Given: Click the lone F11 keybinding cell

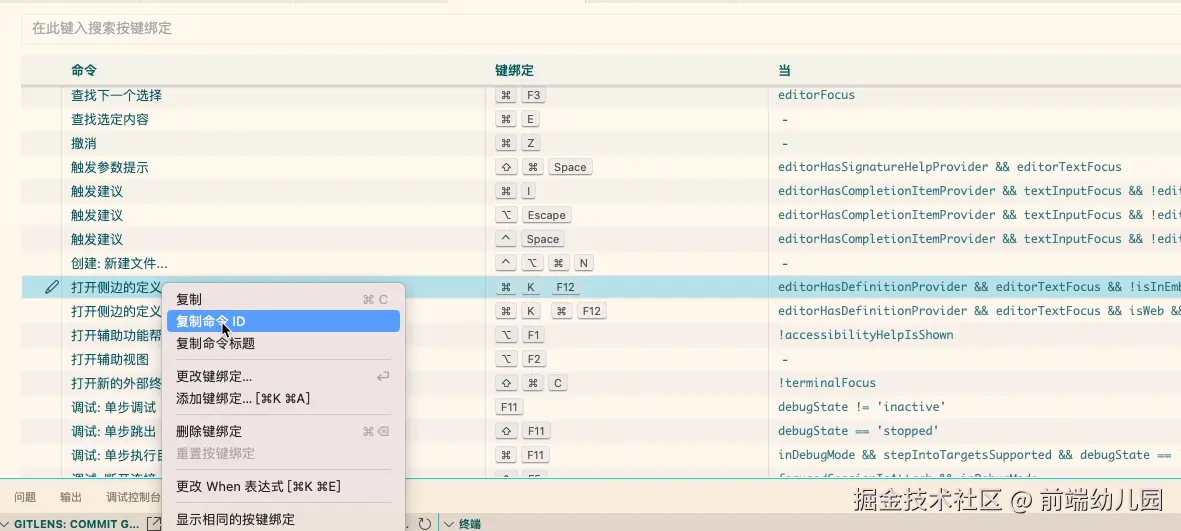Looking at the screenshot, I should (x=509, y=407).
